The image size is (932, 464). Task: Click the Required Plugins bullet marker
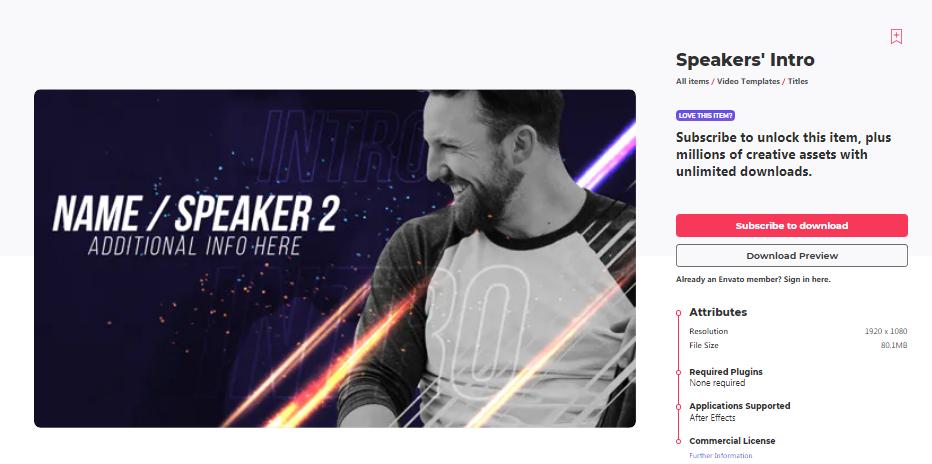coord(678,372)
